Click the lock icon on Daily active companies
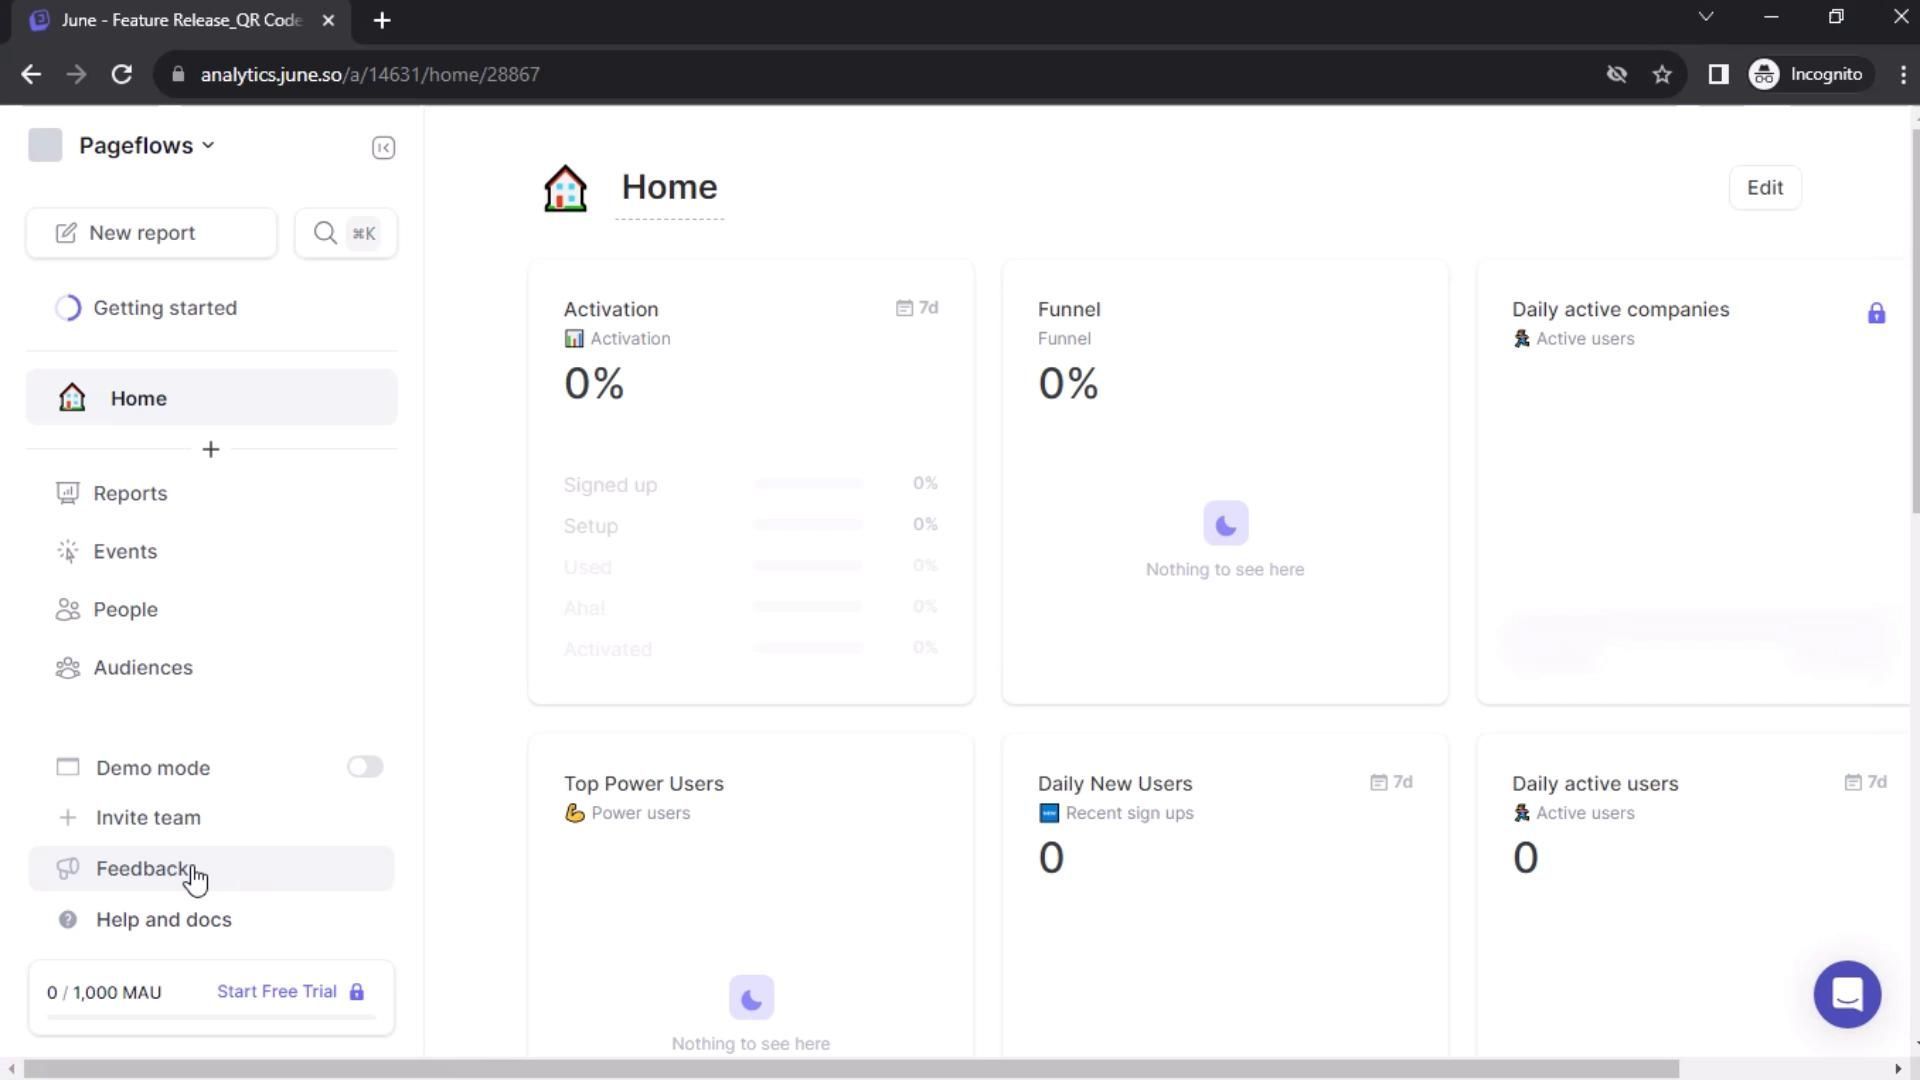1920x1080 pixels. click(1876, 314)
